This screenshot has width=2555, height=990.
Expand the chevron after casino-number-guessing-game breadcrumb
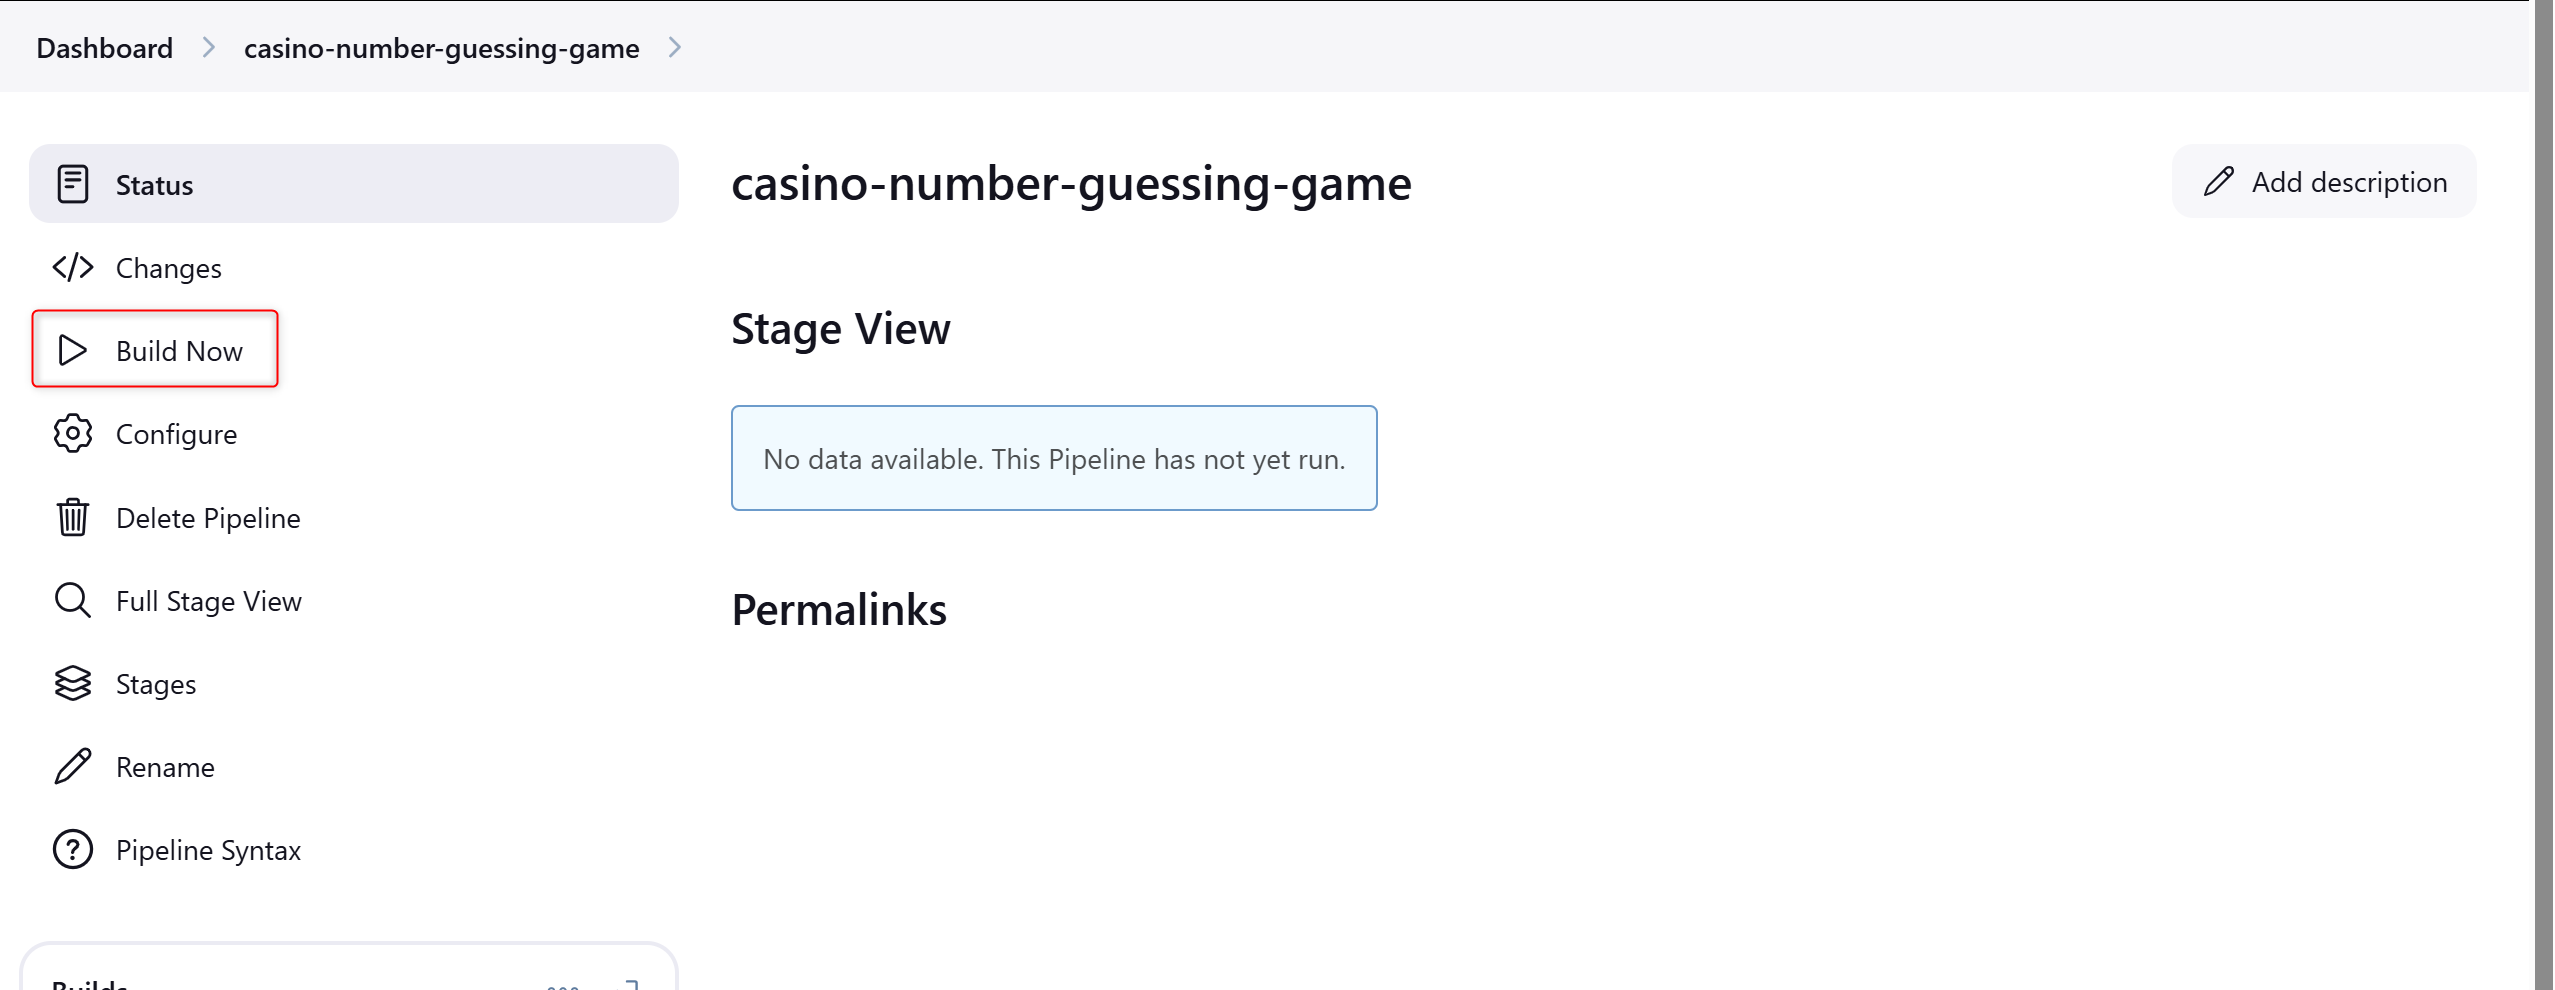[674, 47]
